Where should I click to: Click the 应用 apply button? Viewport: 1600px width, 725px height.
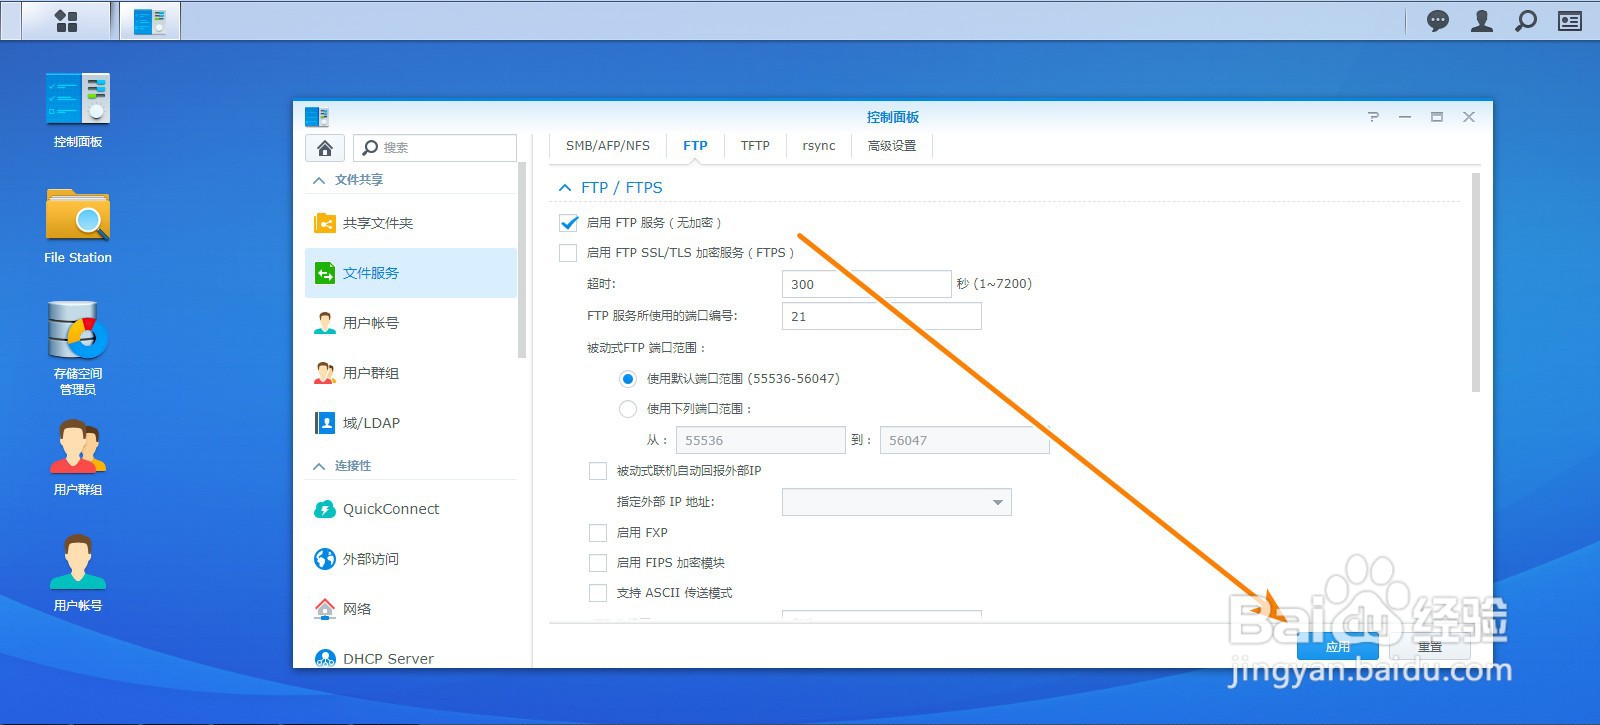(x=1338, y=646)
